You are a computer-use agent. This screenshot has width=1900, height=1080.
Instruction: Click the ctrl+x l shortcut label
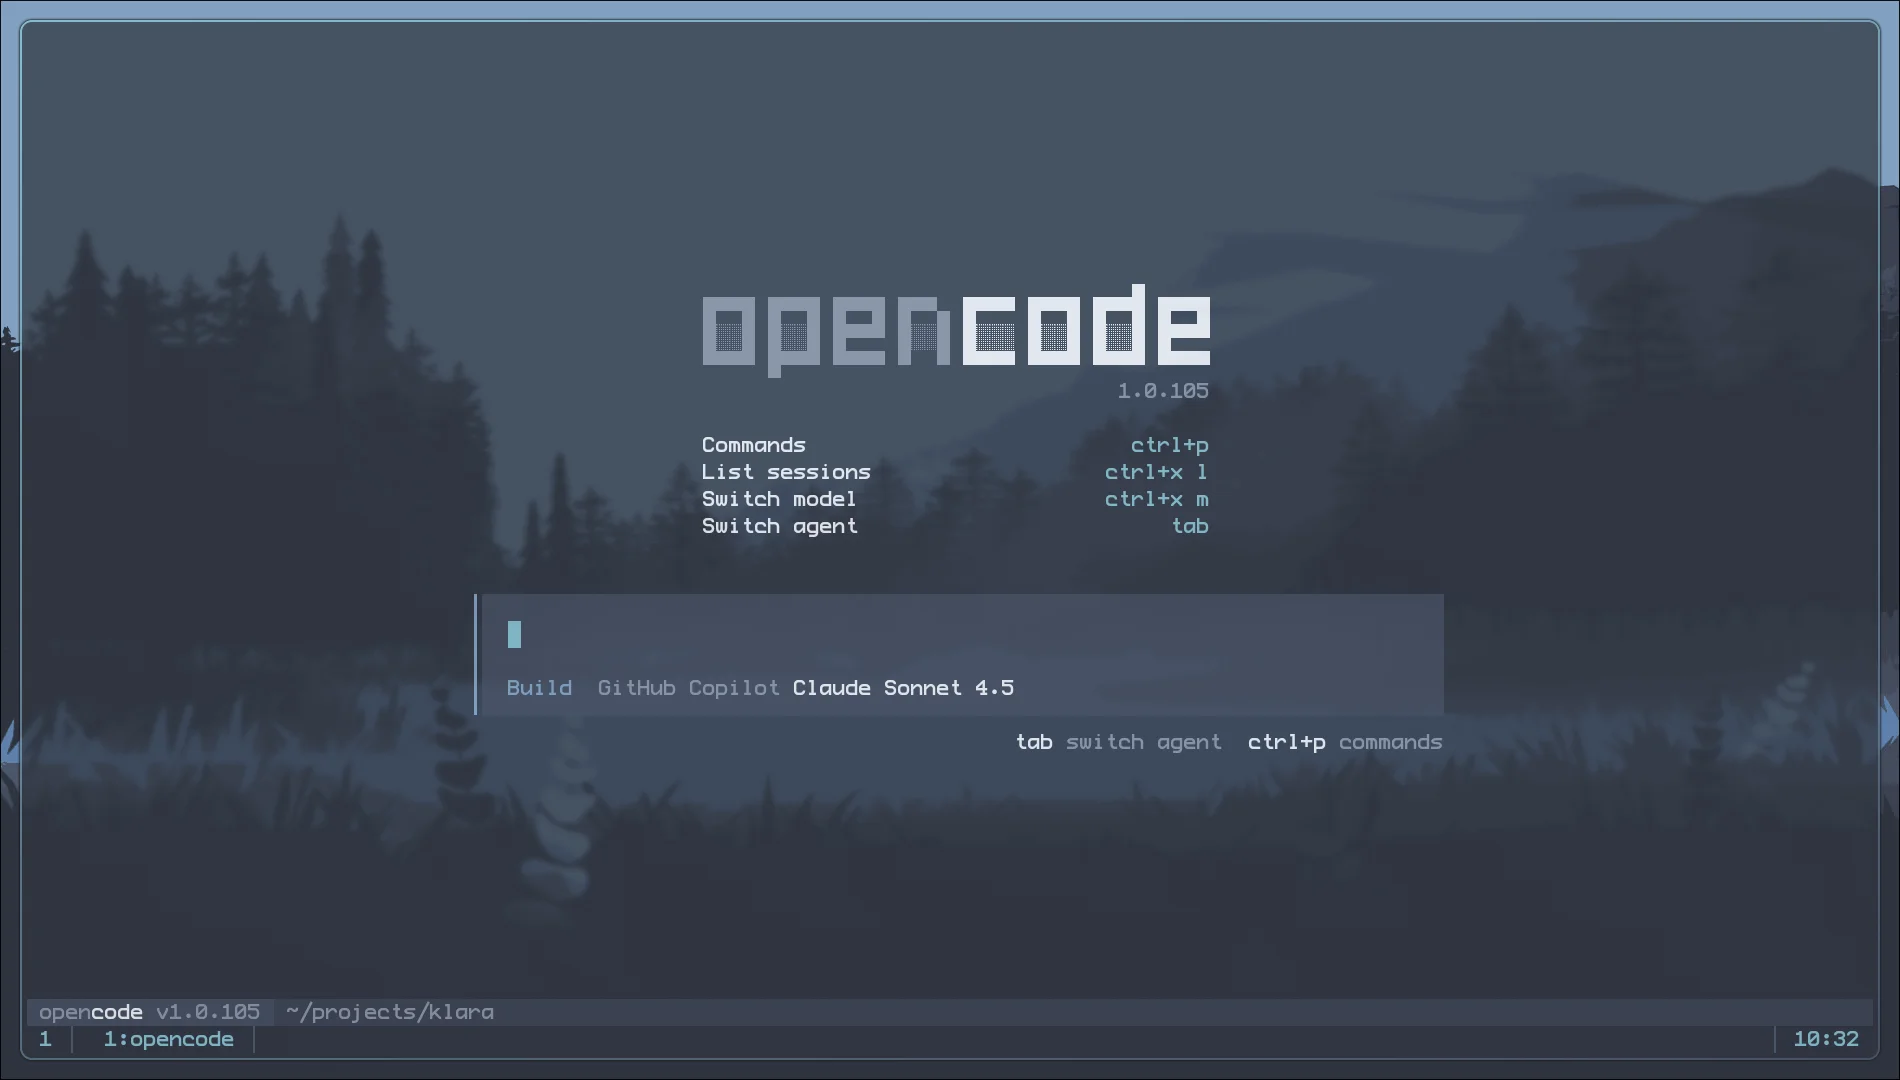(1156, 471)
